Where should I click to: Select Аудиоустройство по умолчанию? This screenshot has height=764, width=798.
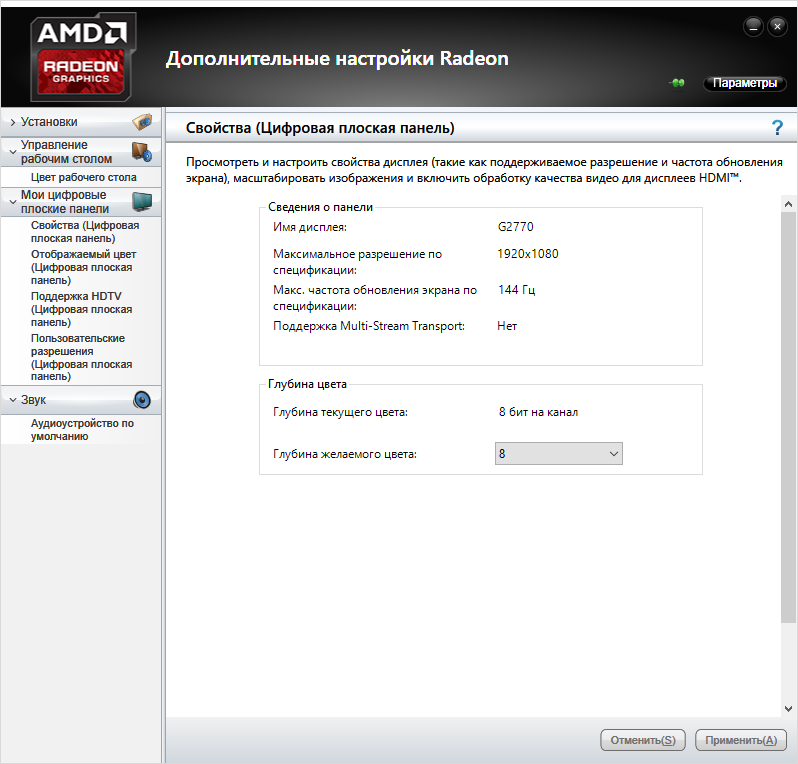(x=82, y=430)
